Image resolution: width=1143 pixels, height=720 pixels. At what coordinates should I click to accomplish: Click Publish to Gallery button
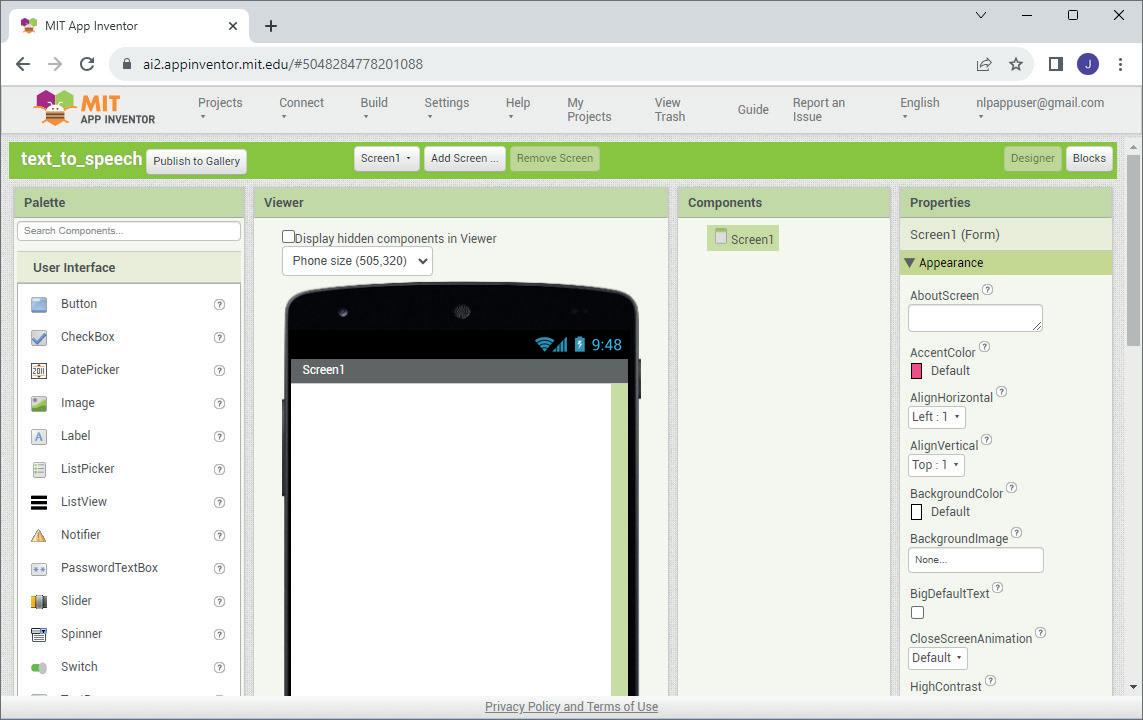coord(196,161)
